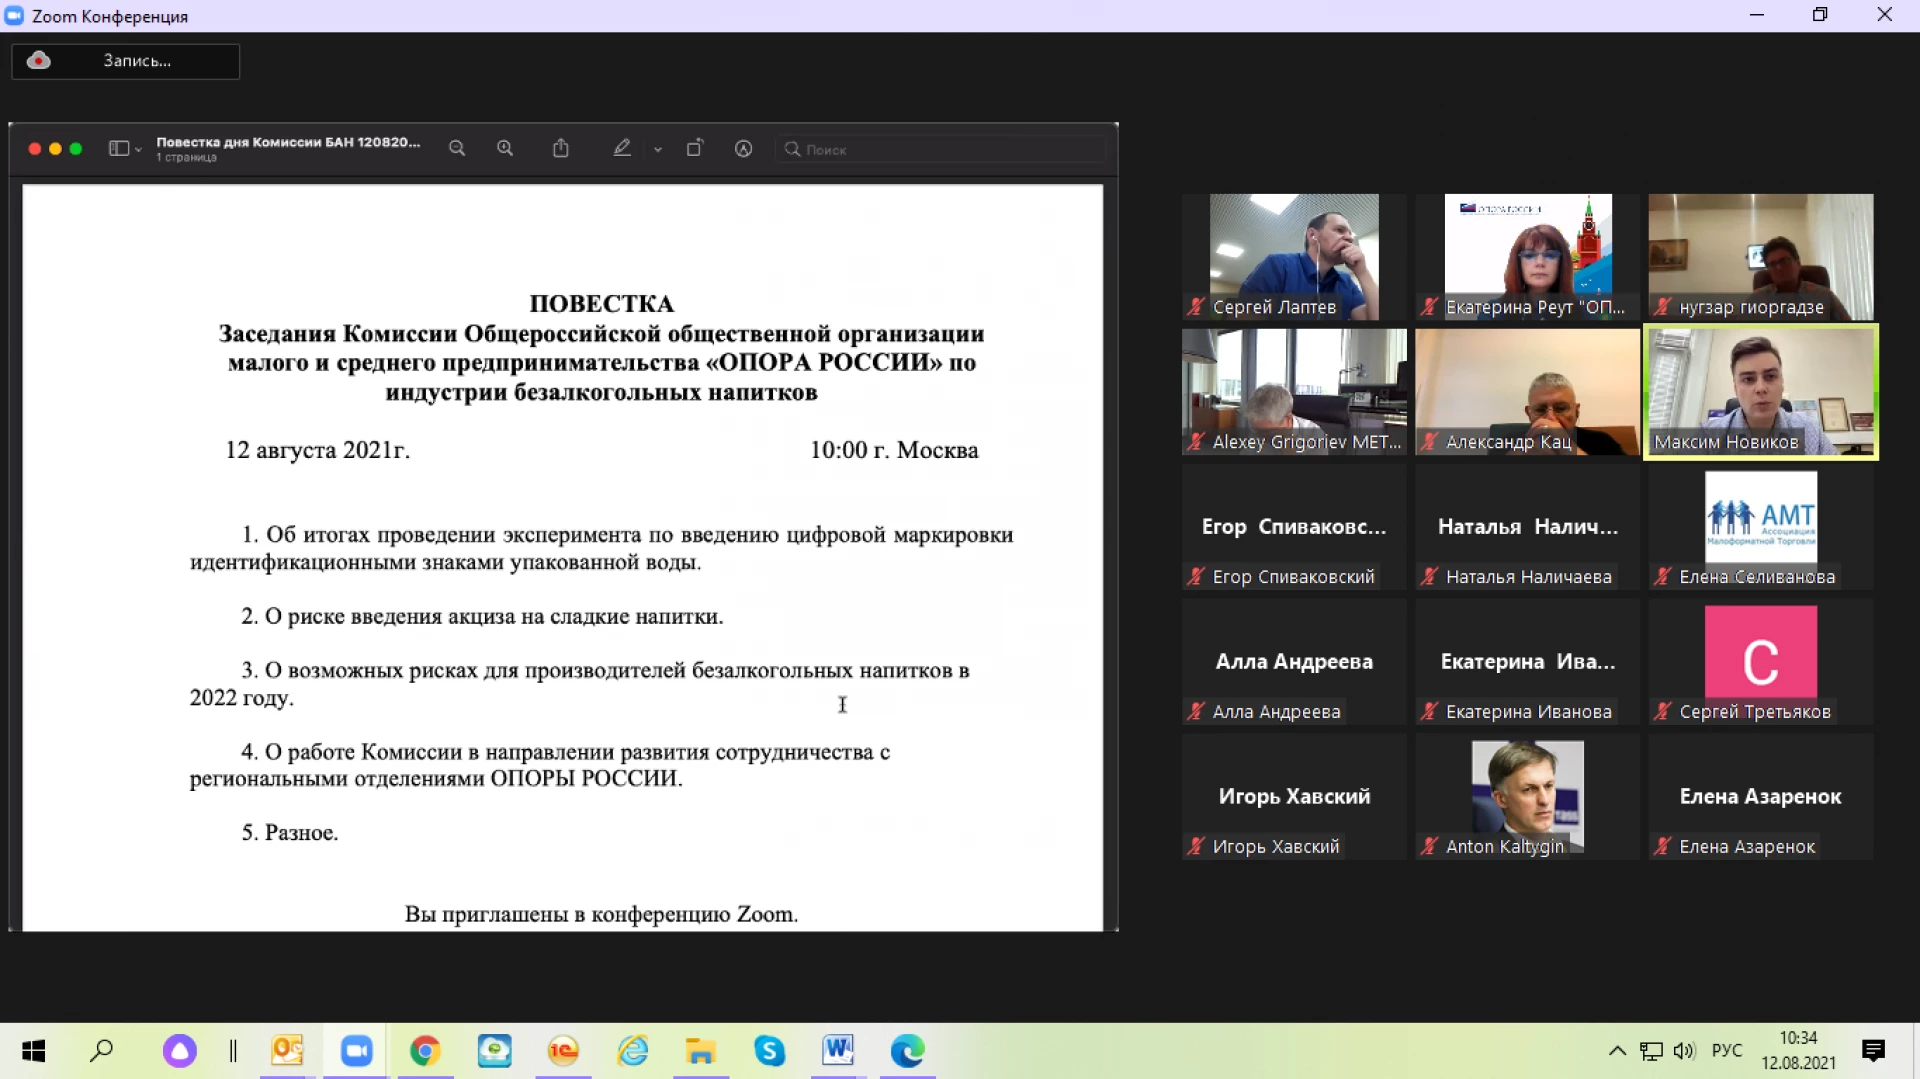1920x1079 pixels.
Task: Select Егор Спиваковский participant tile
Action: pyautogui.click(x=1294, y=527)
